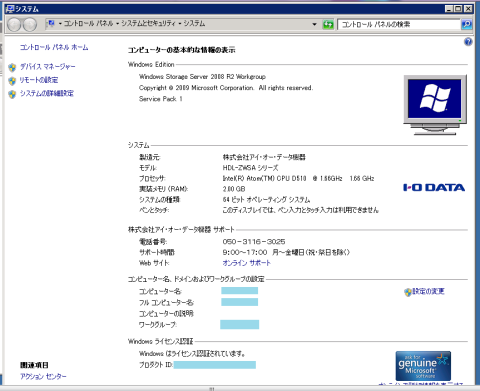Click the 2.00 GB memory value
480x391 pixels.
234,189
